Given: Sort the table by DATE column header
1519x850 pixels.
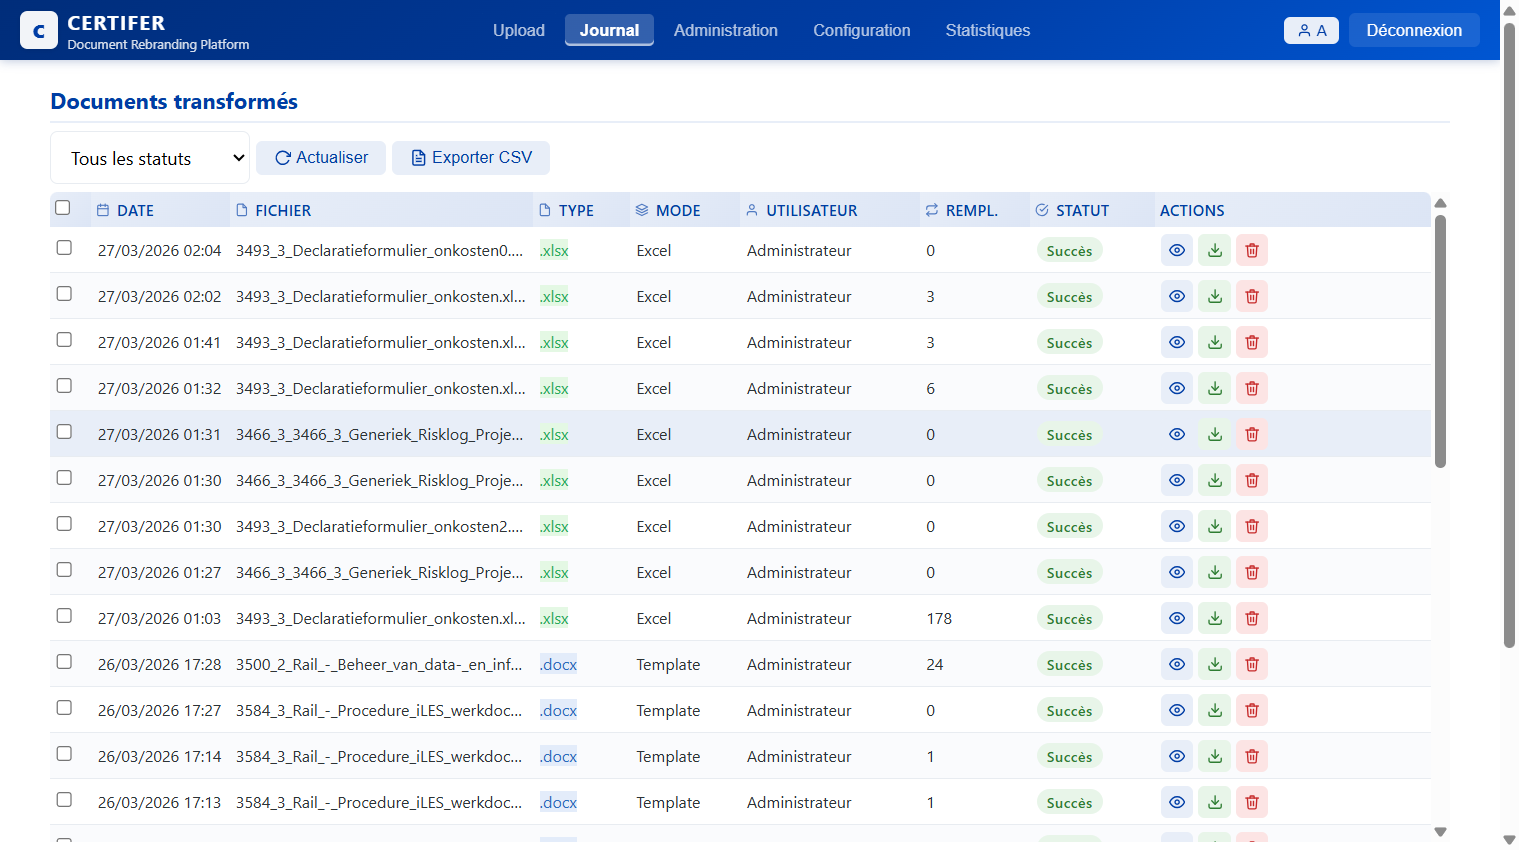Looking at the screenshot, I should click(135, 210).
